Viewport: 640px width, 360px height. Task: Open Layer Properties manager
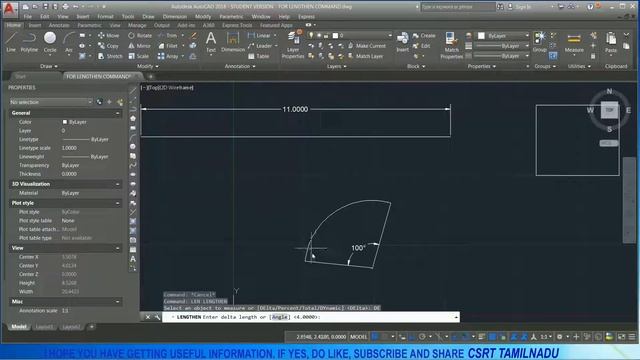[x=293, y=45]
